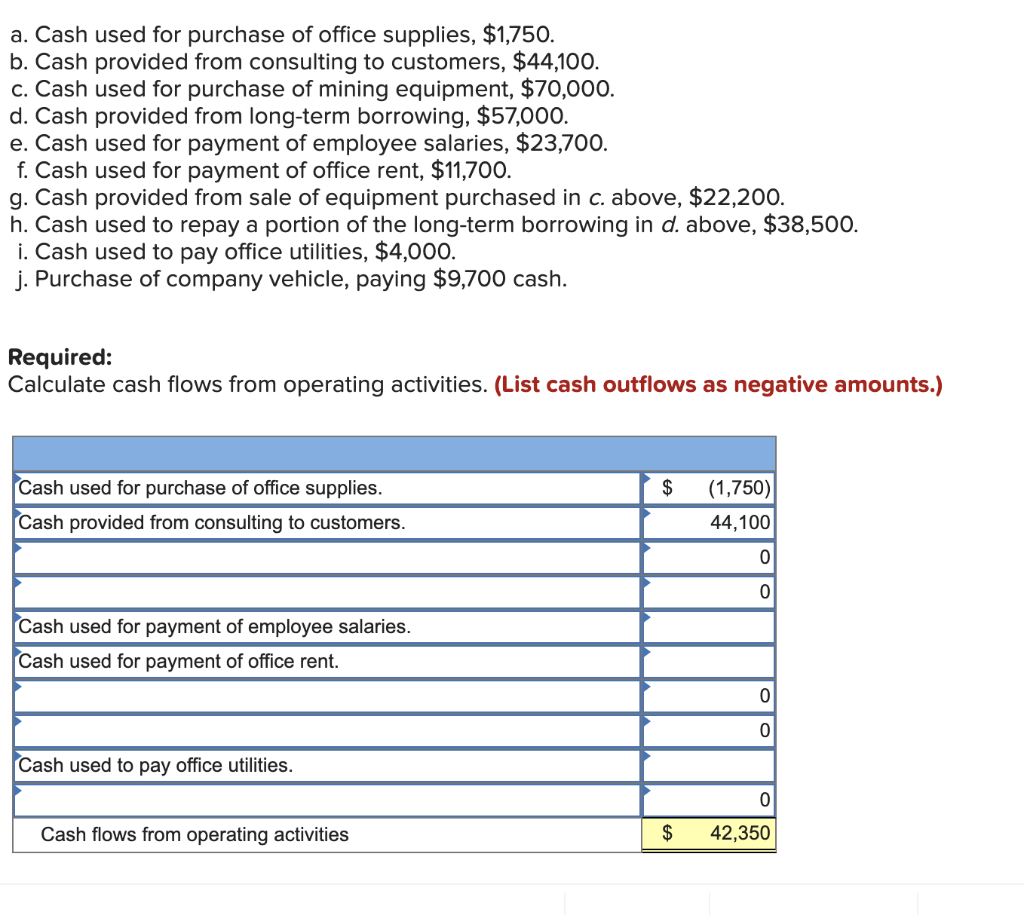Click item d. long-term borrowing $57,000 line
The height and width of the screenshot is (915, 1024).
point(289,116)
